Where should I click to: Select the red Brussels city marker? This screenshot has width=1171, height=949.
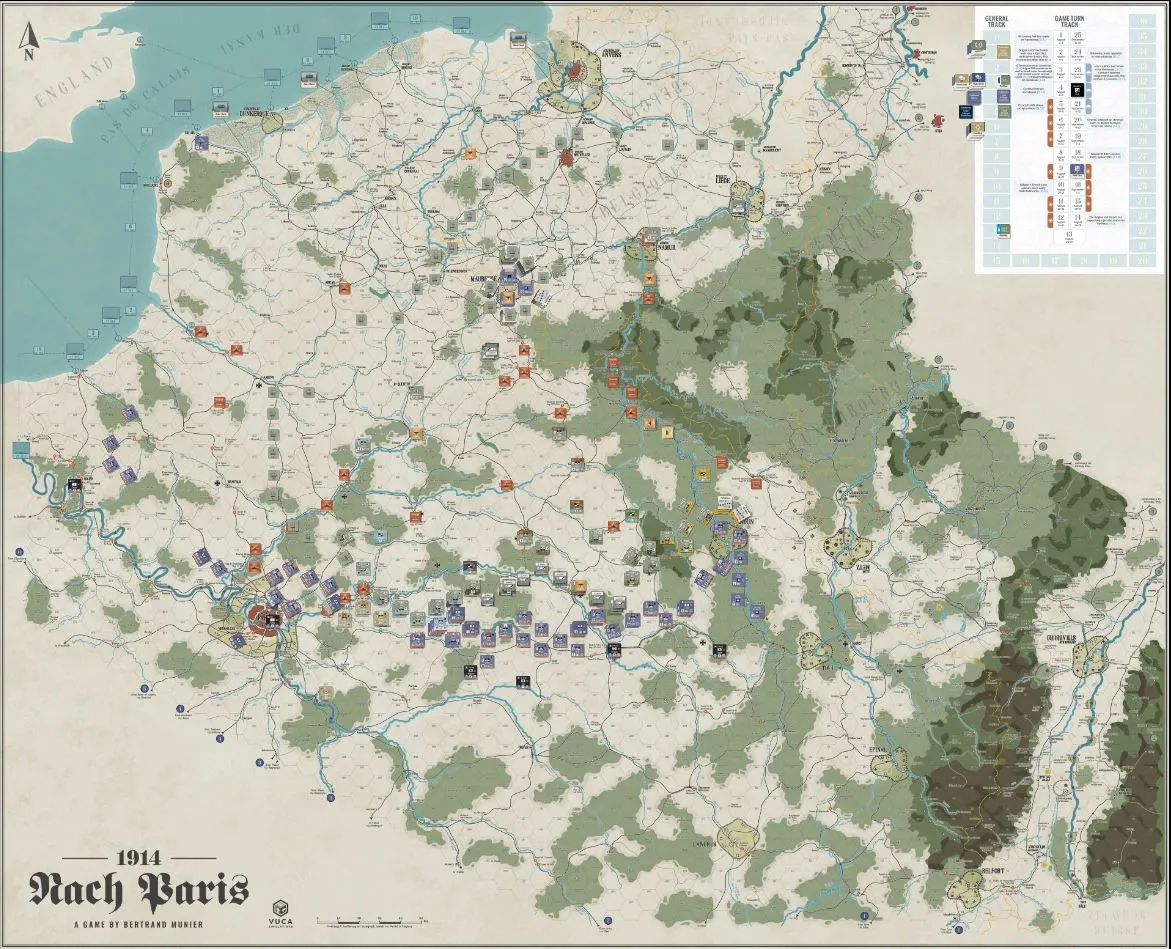567,158
